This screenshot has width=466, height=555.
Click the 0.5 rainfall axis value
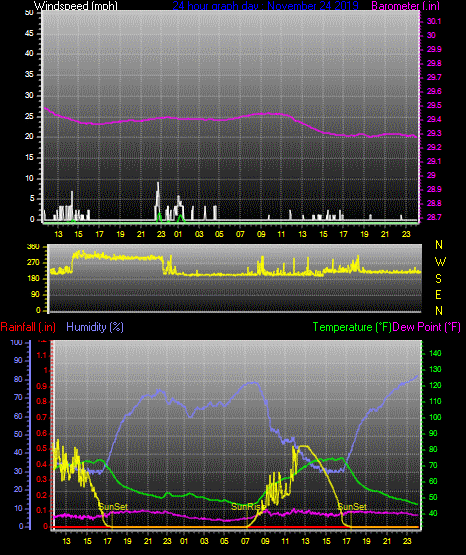point(42,448)
